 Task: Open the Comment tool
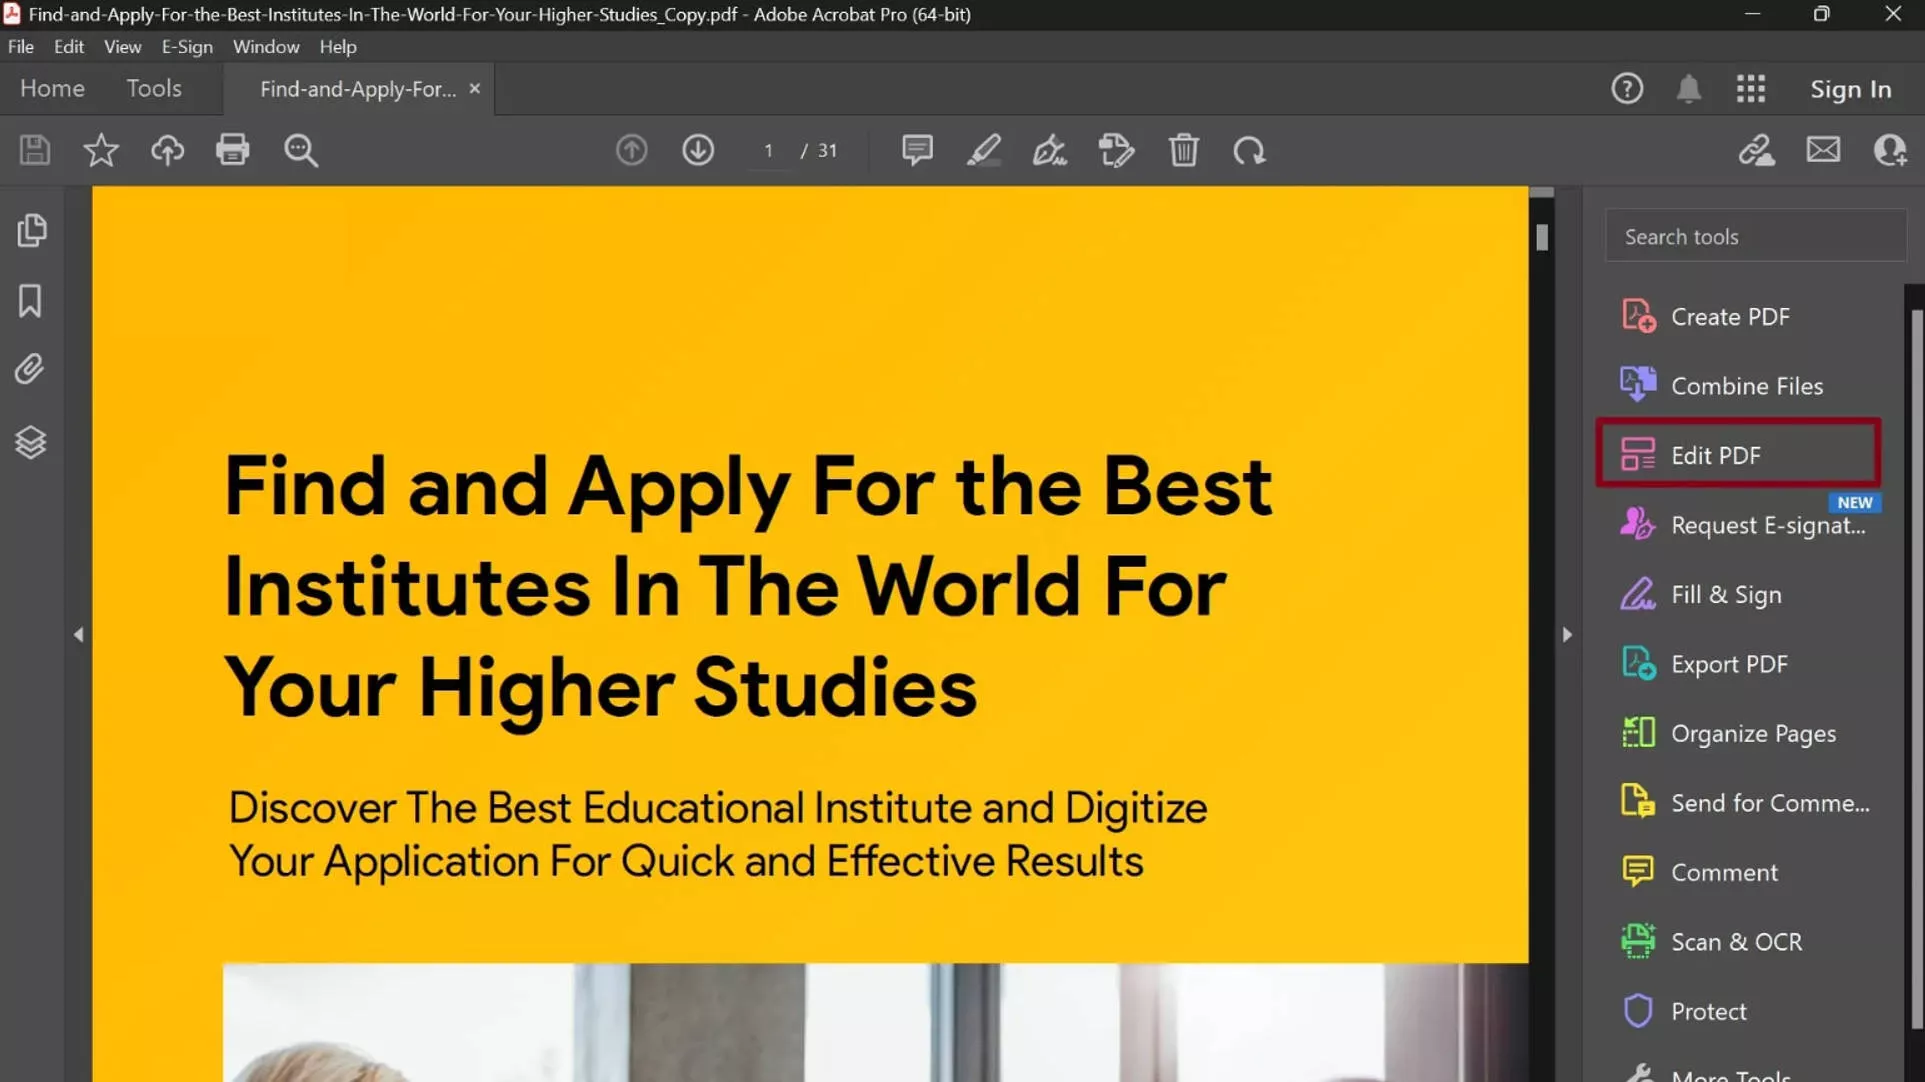pos(1739,872)
